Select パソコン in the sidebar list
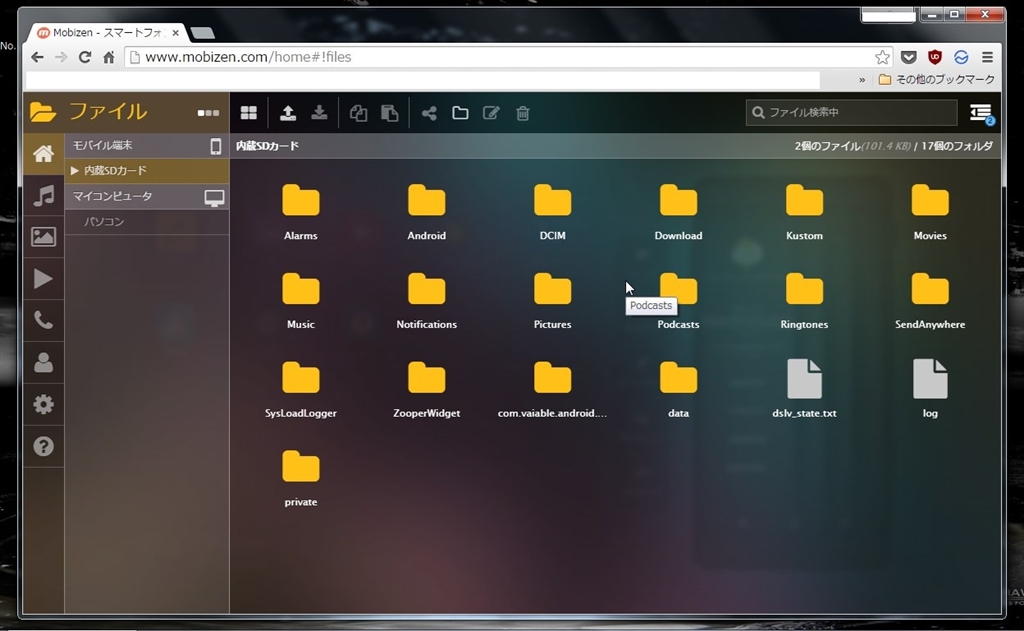1024x631 pixels. (104, 222)
